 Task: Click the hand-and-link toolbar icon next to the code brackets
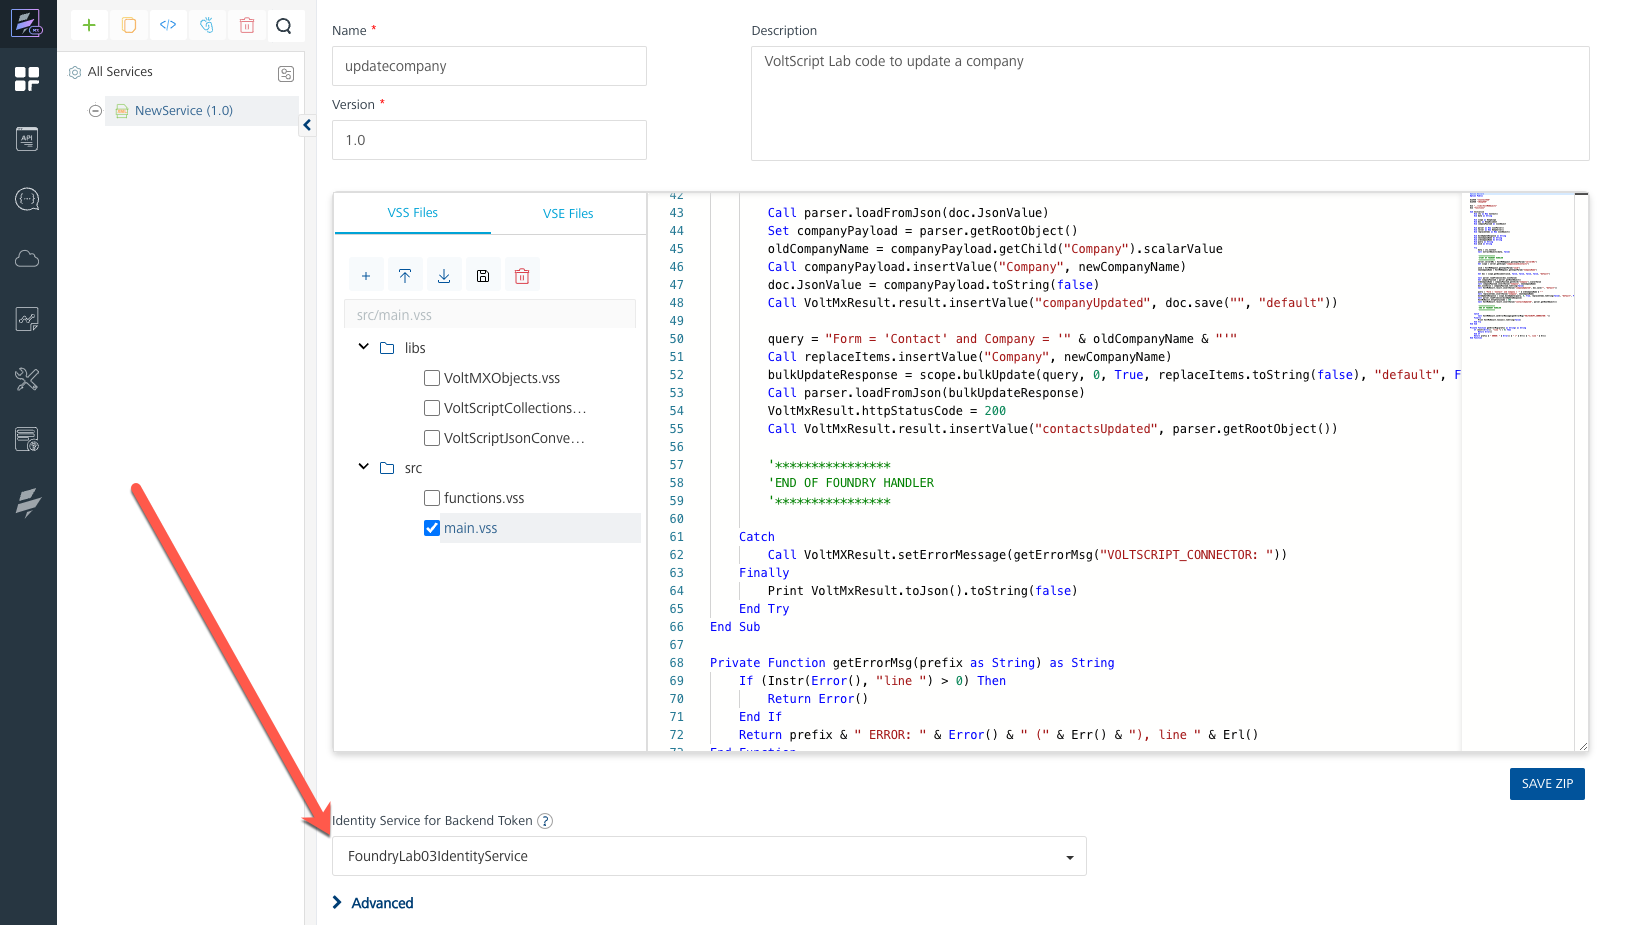coord(207,25)
